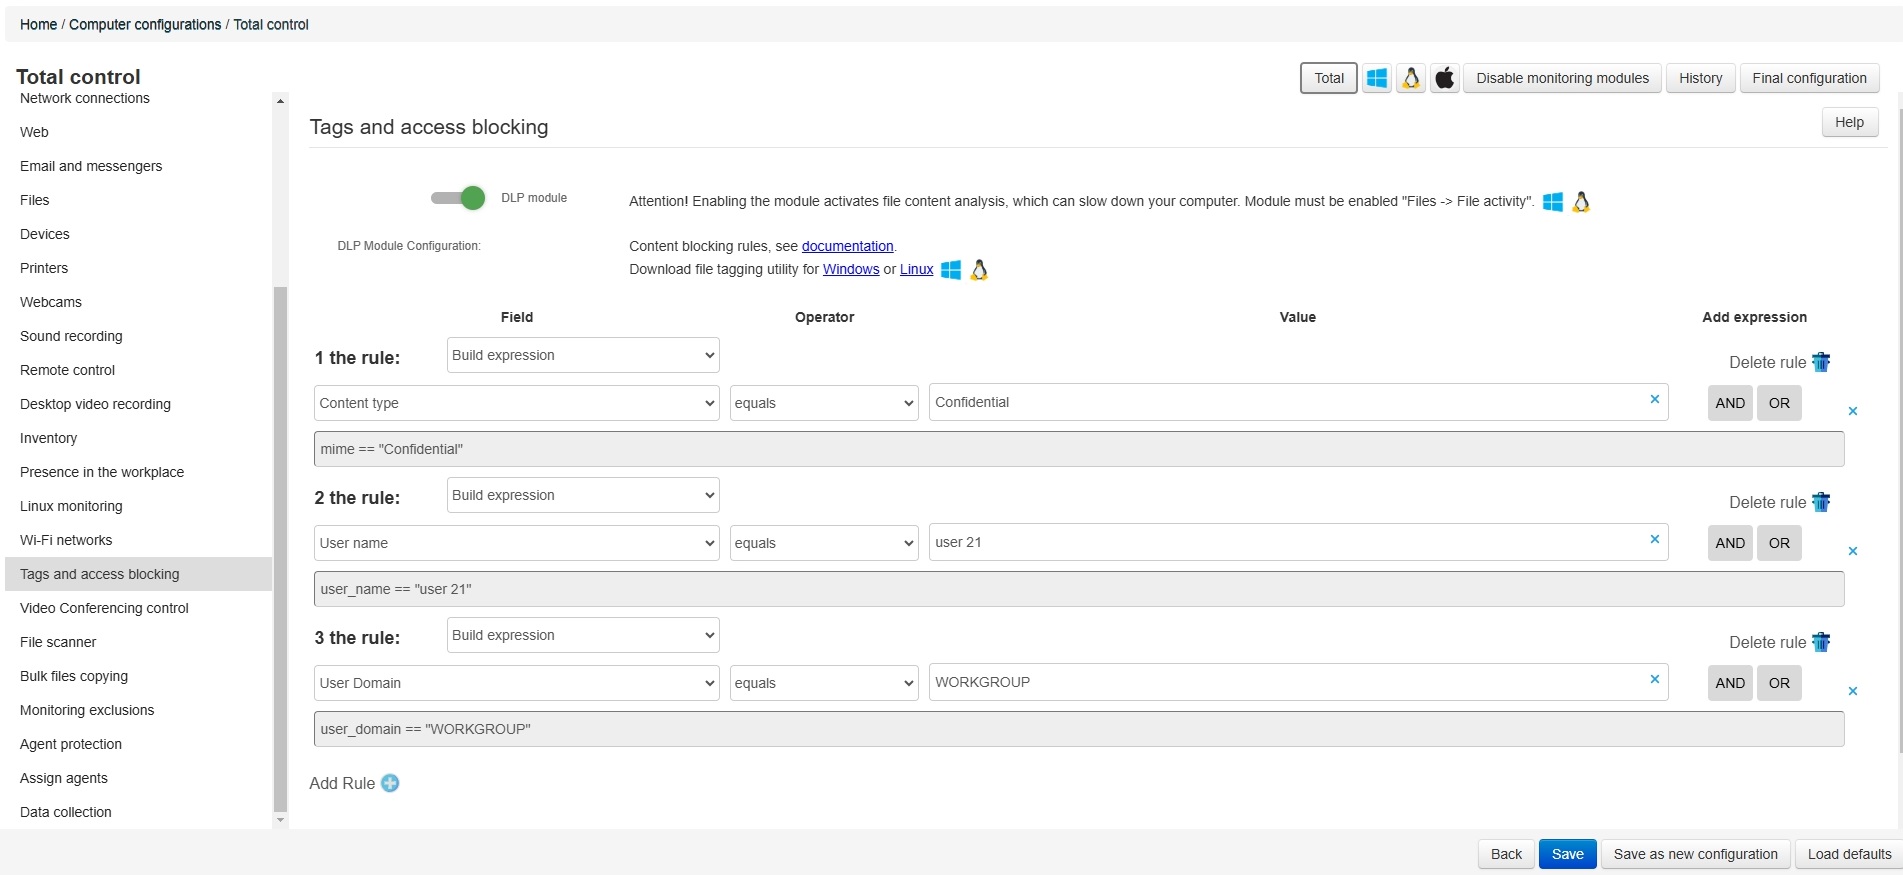Viewport: 1903px width, 875px height.
Task: Open the documentation link
Action: [847, 246]
